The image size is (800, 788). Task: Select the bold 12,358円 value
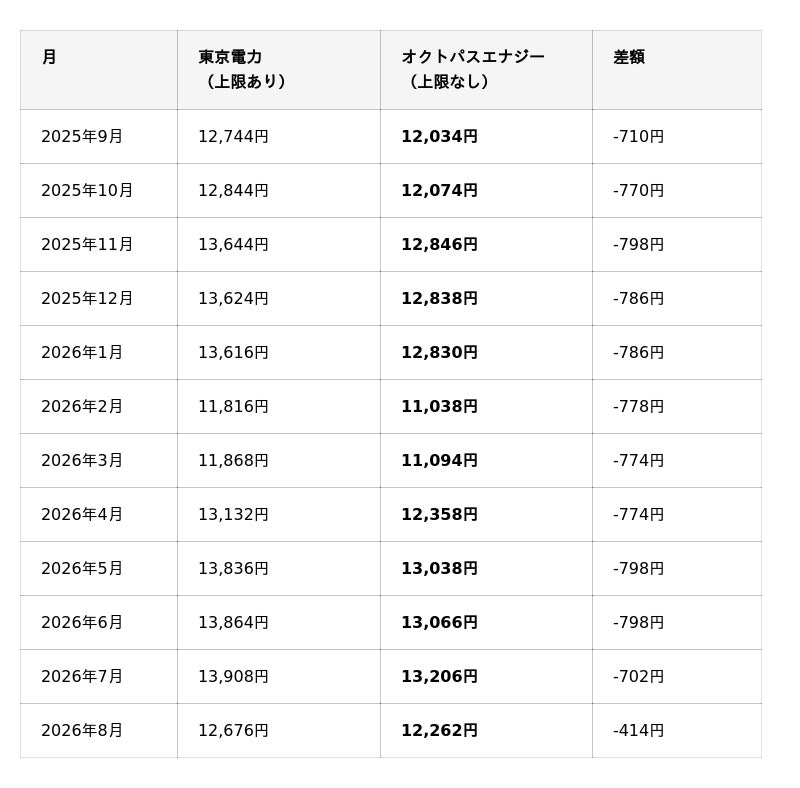click(x=439, y=514)
